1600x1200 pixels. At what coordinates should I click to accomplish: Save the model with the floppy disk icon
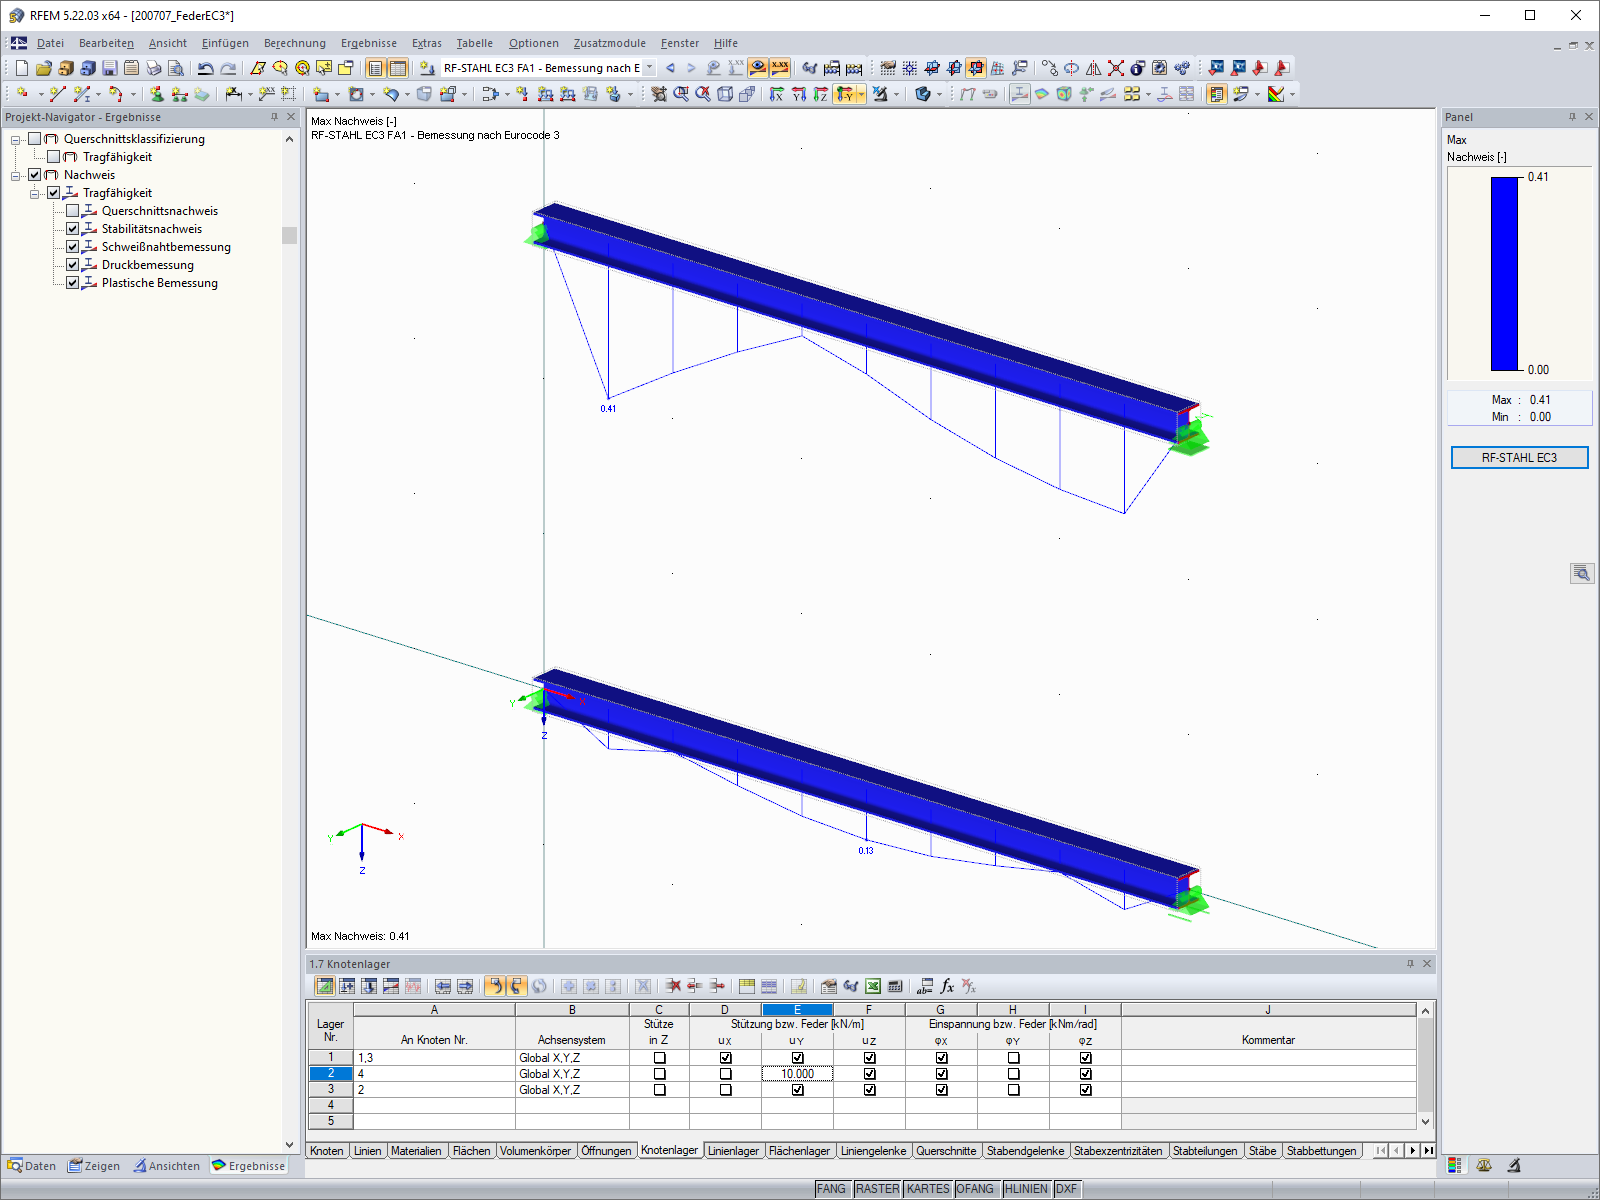point(110,68)
